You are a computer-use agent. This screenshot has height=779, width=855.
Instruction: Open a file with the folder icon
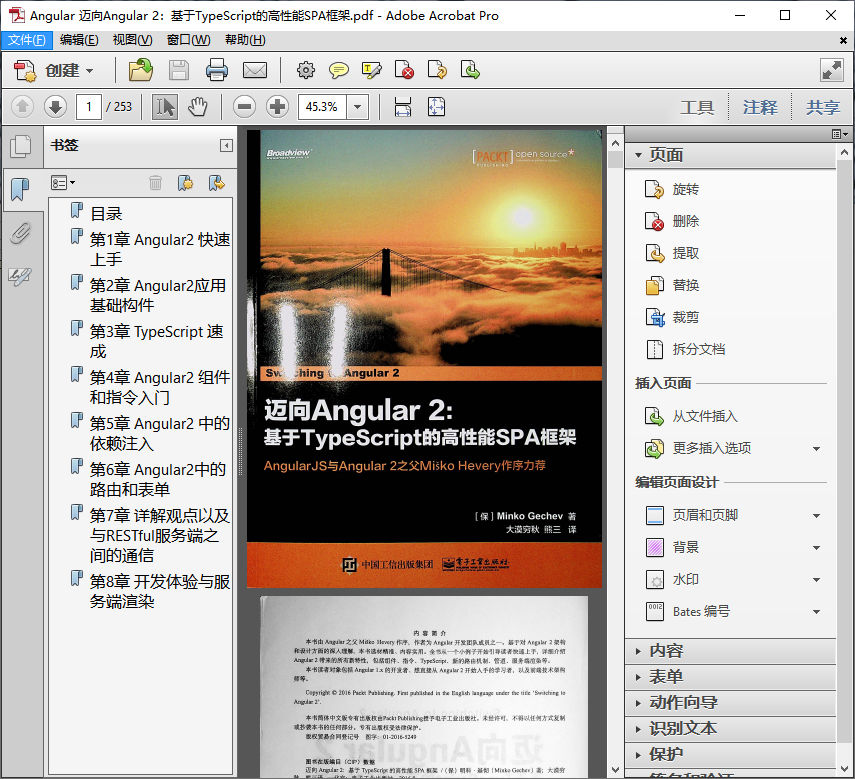click(x=141, y=70)
